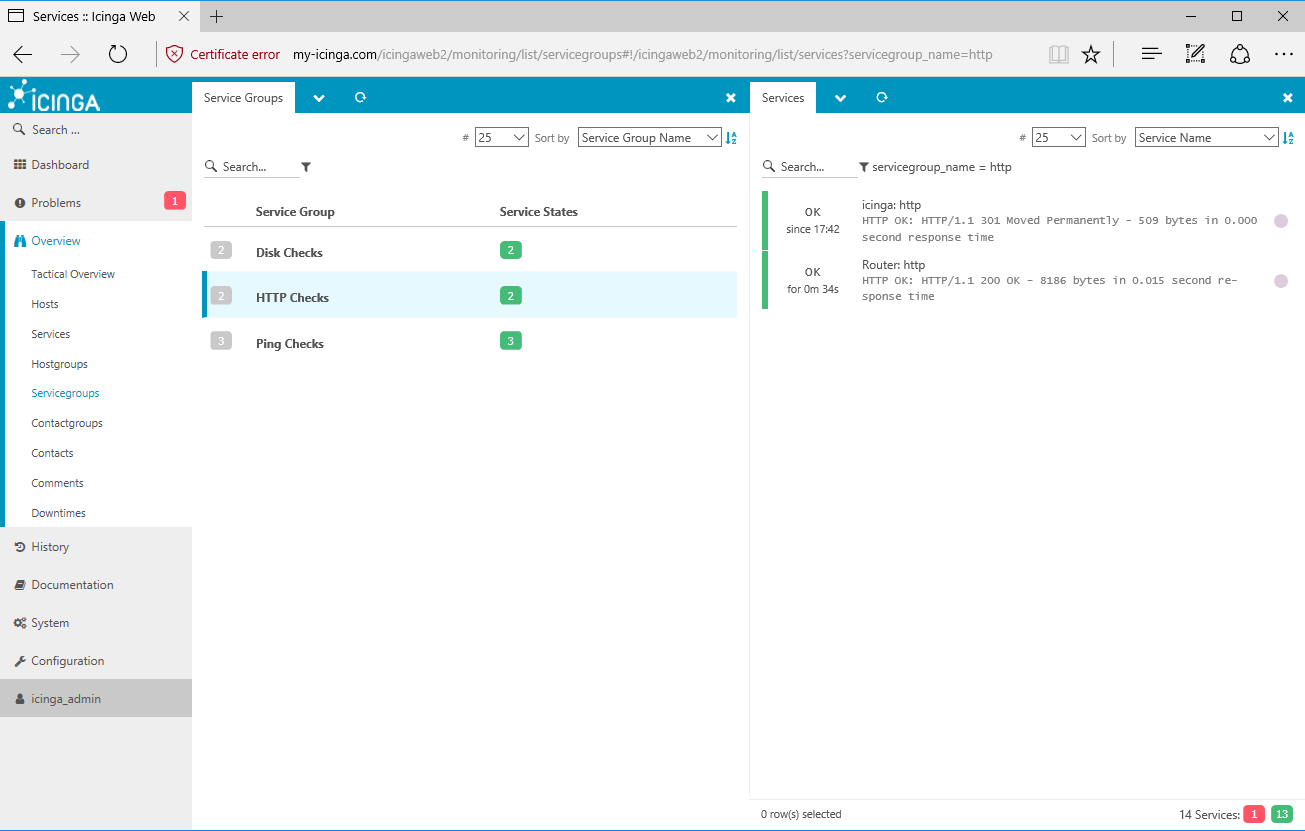Click the sidebar Search field
1305x831 pixels.
coord(96,130)
